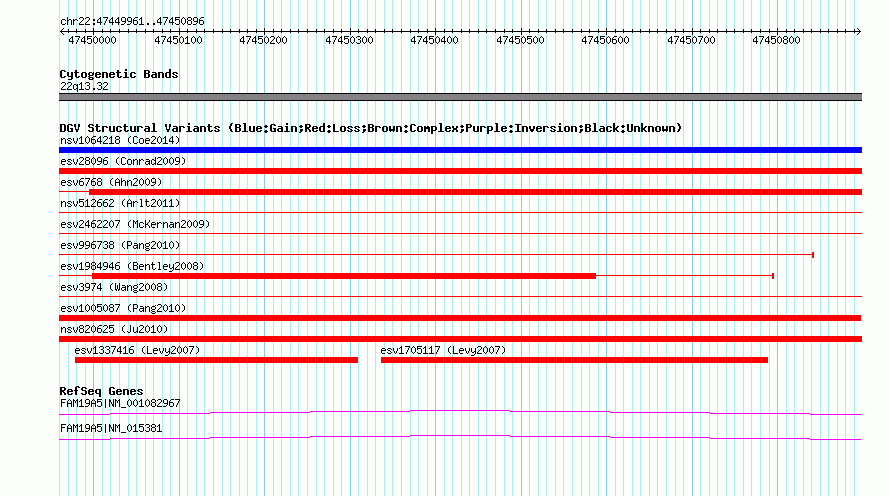
Task: Select the red bar under esv28096
Action: pos(460,171)
